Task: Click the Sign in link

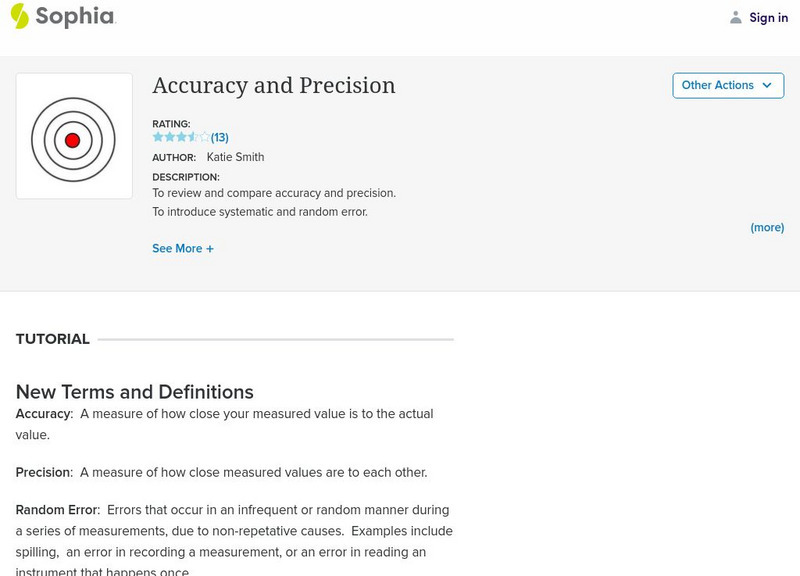Action: click(x=768, y=18)
